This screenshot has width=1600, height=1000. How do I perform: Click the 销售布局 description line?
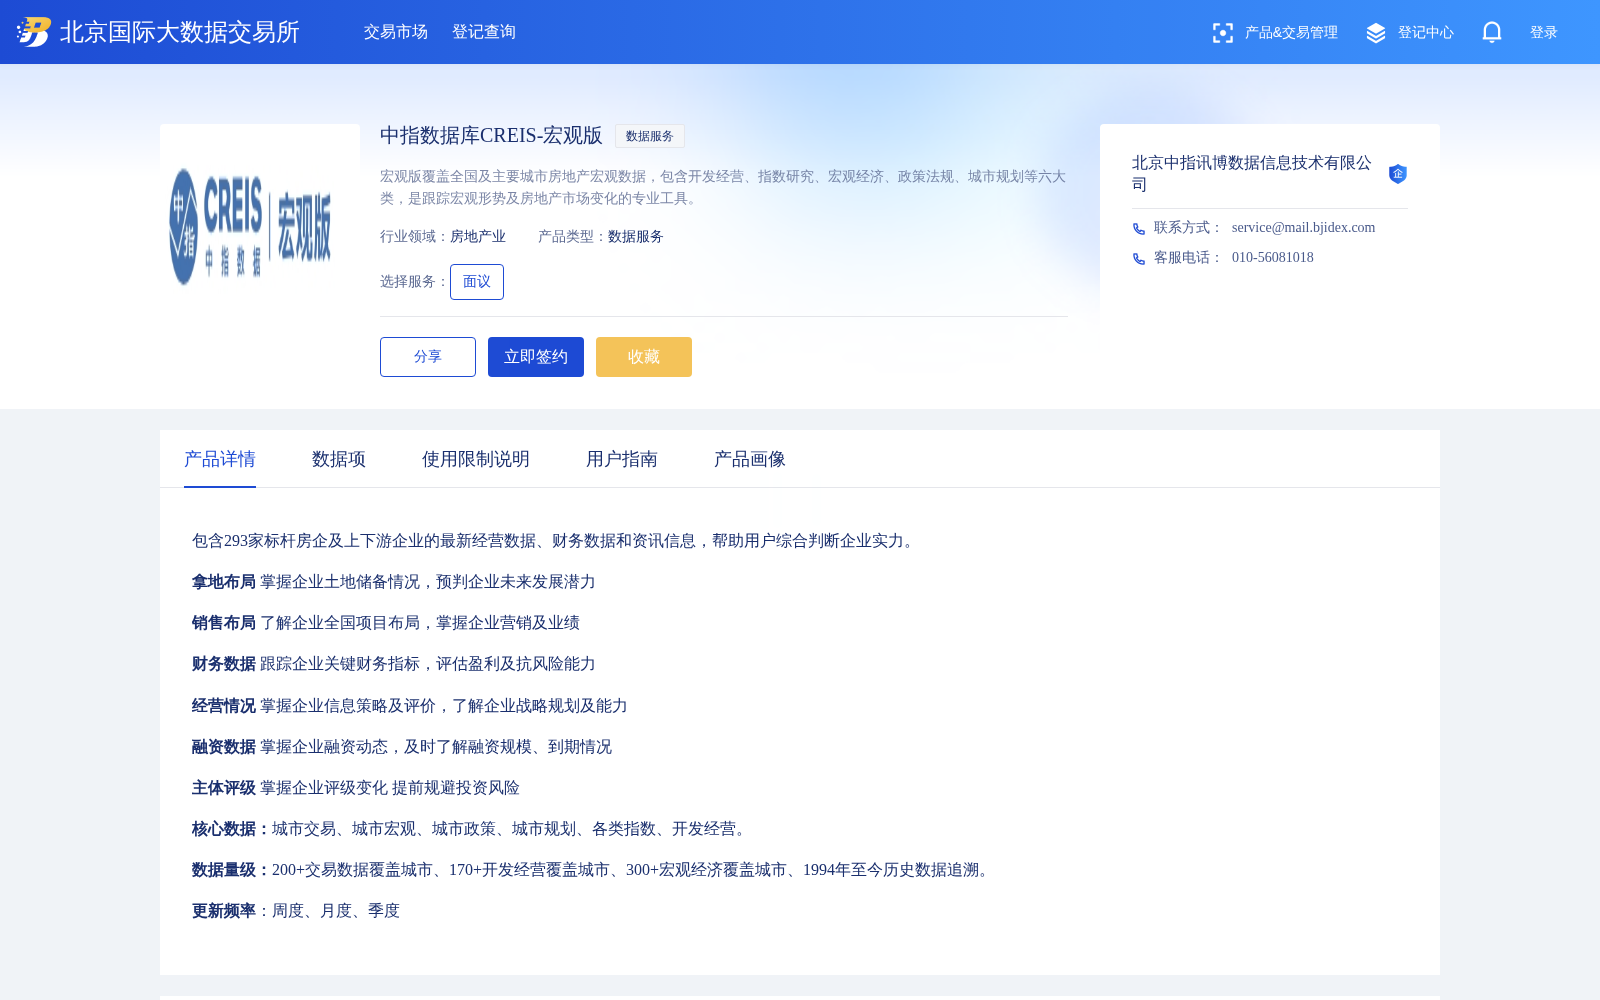click(x=386, y=623)
